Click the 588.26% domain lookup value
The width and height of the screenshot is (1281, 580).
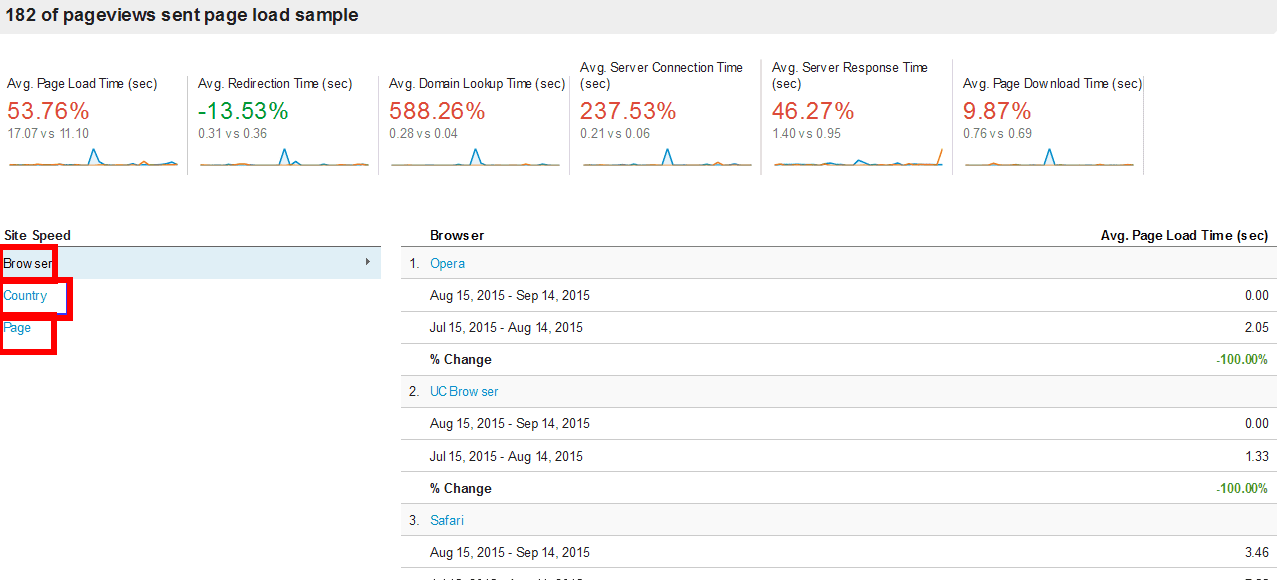(437, 111)
